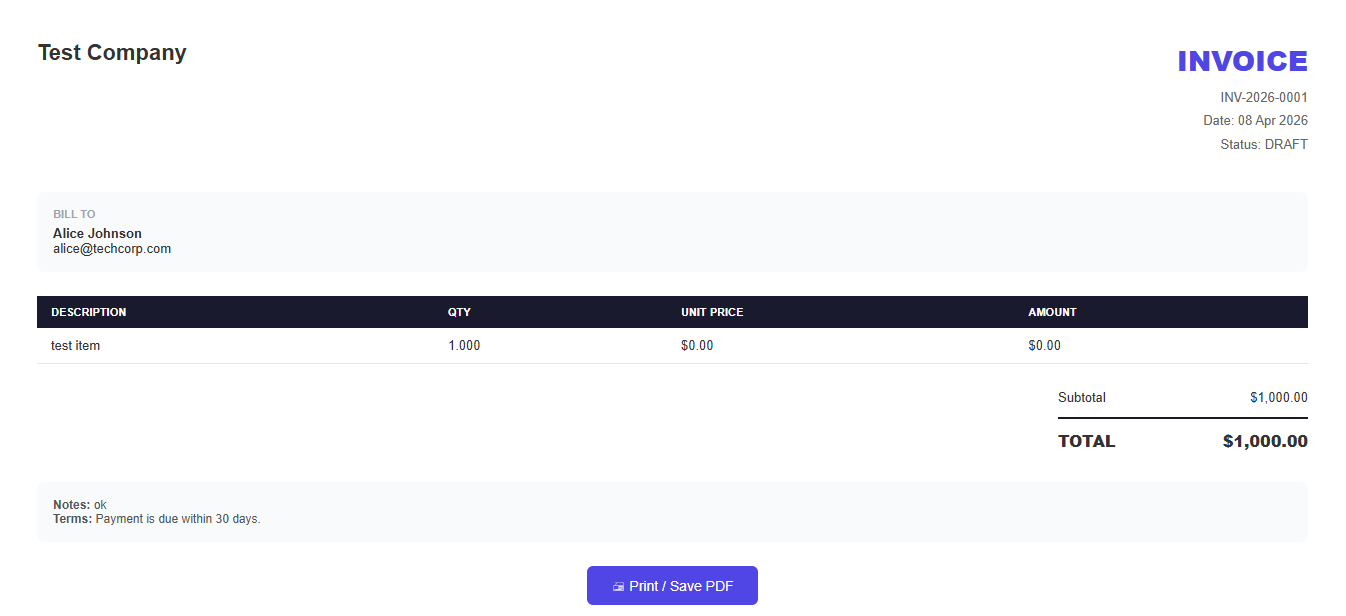1346x616 pixels.
Task: Click the AMOUNT column header
Action: 1052,312
